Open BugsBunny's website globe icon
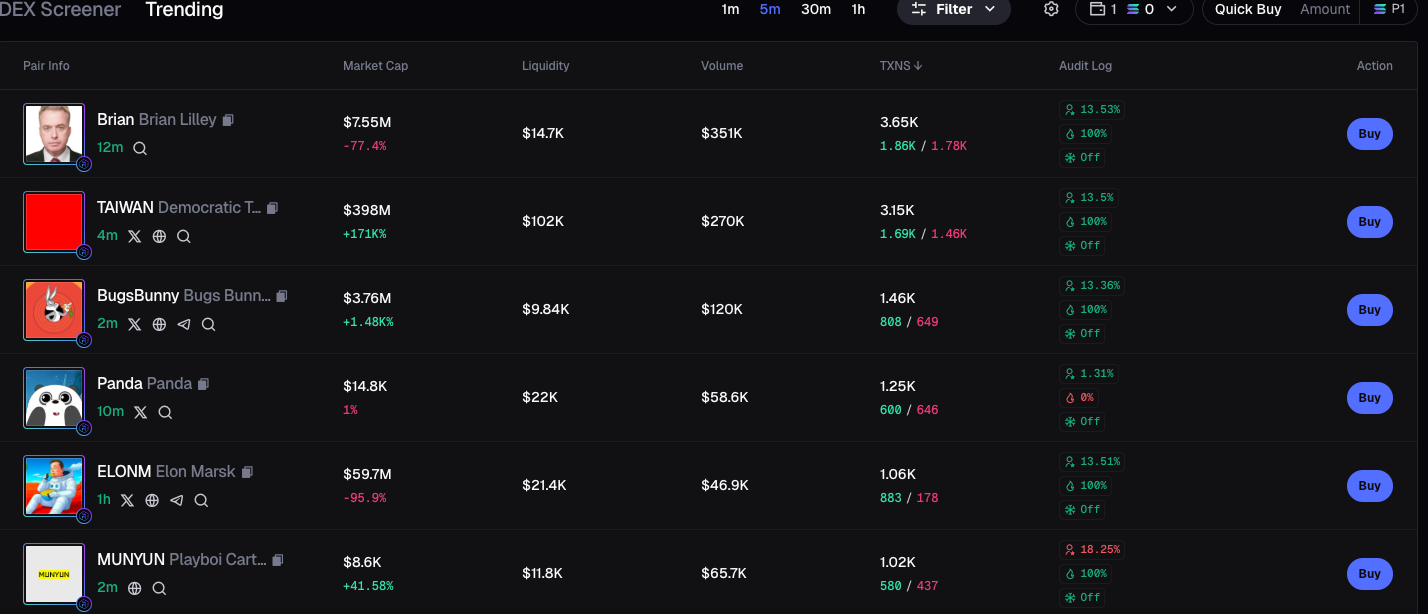The image size is (1428, 614). (159, 324)
